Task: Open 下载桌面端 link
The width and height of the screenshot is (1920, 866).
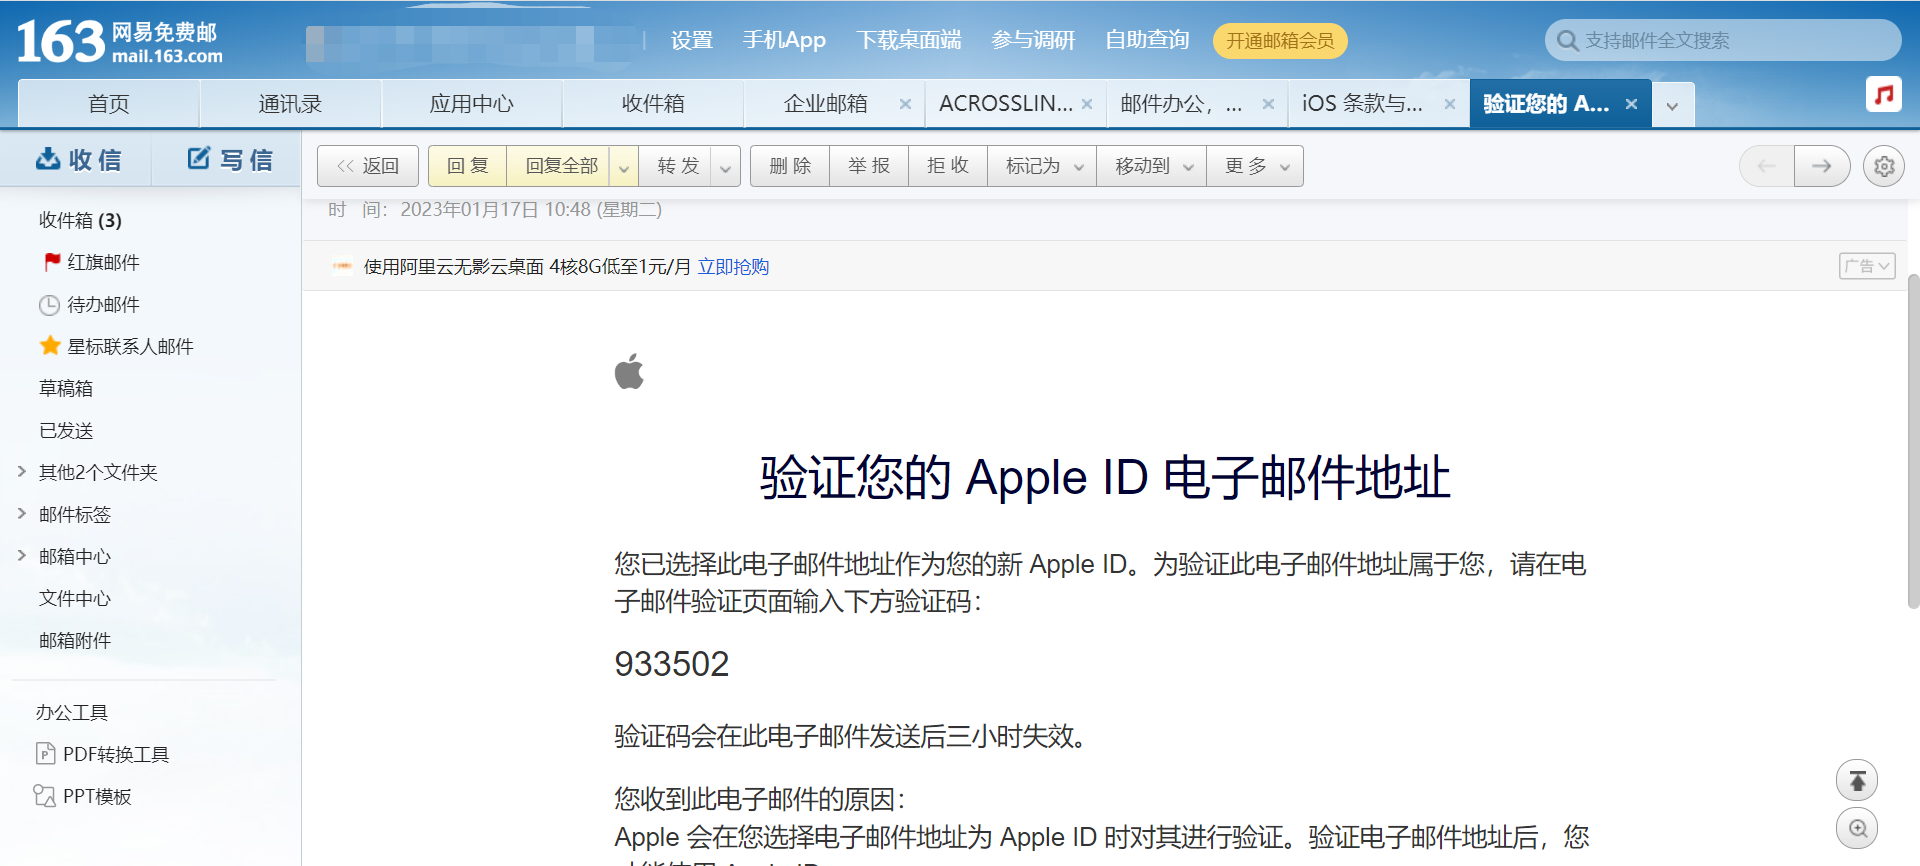Action: point(909,40)
